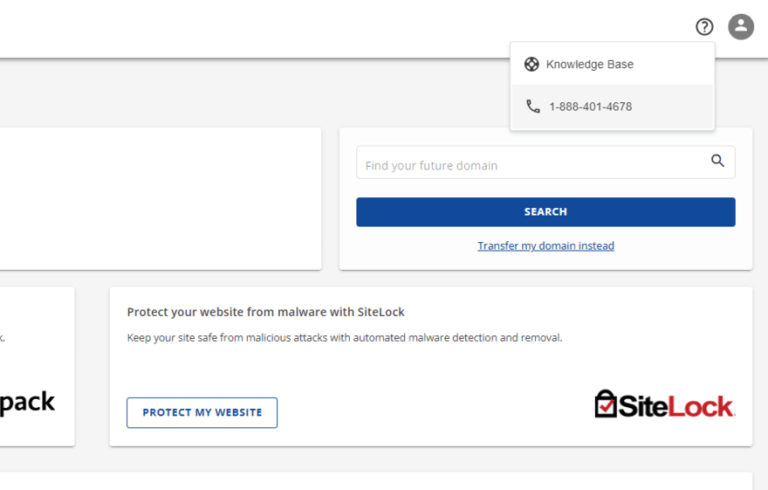Image resolution: width=768 pixels, height=490 pixels.
Task: Click the blank white card above "pack"
Action: [x=160, y=198]
